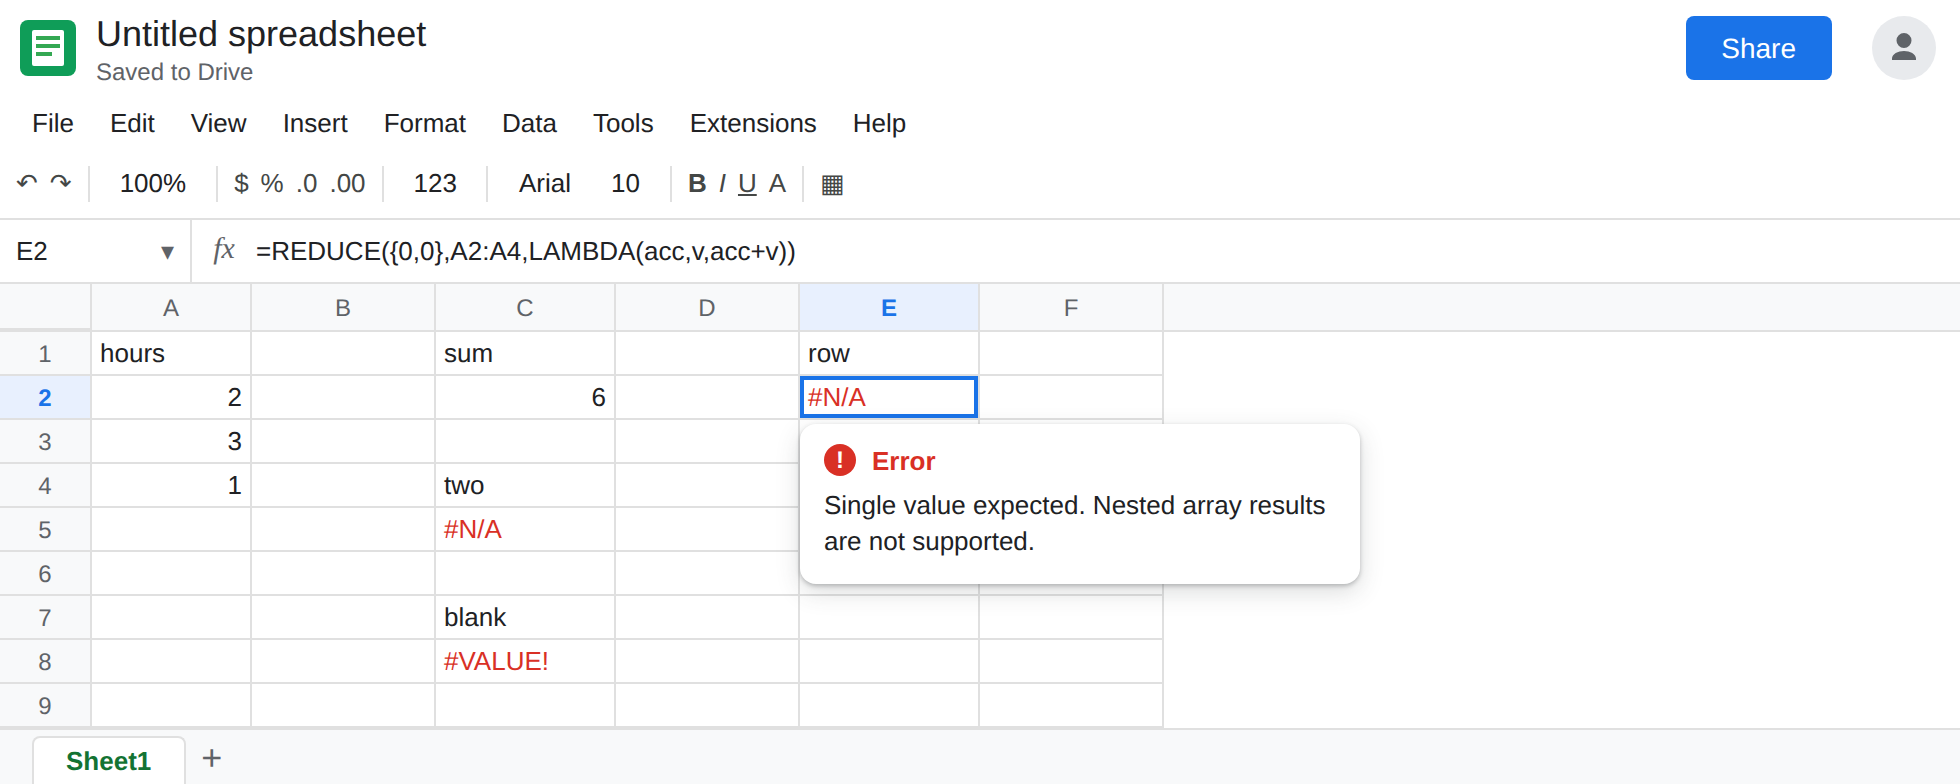Select the #N/A cell under 'two'
Viewport: 1960px width, 784px height.
click(x=525, y=529)
